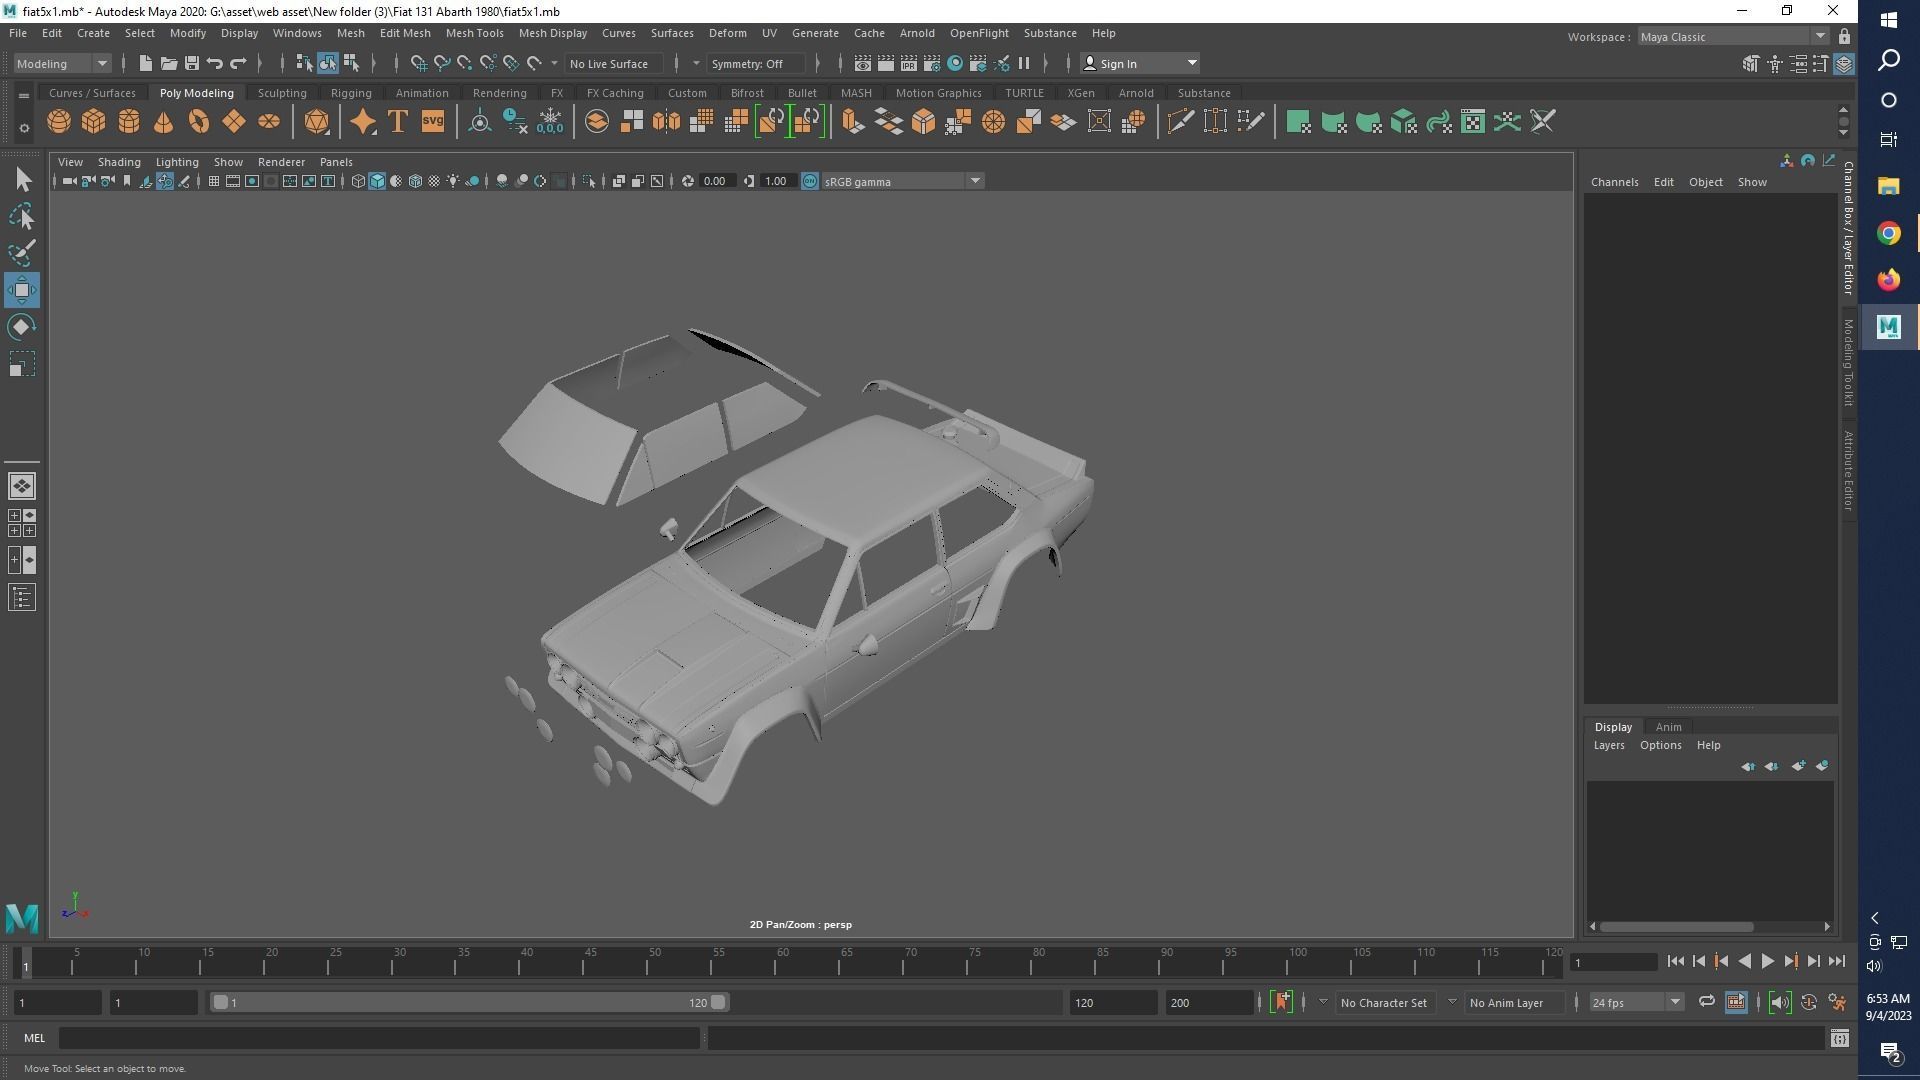Click Layers in the Layer Editor
1920x1080 pixels.
1609,745
